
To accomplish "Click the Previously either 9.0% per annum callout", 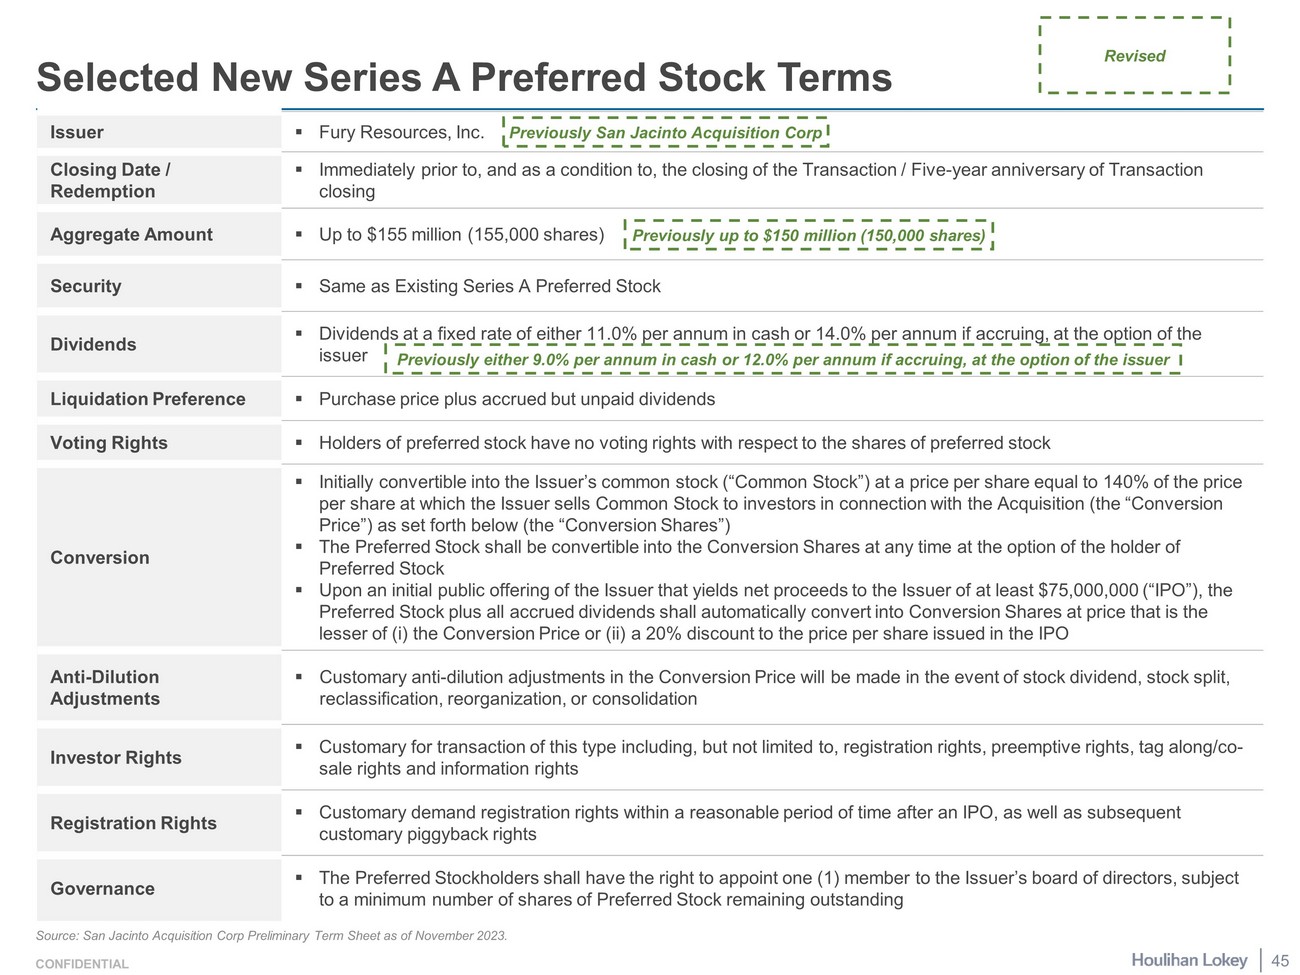I will tap(783, 360).
